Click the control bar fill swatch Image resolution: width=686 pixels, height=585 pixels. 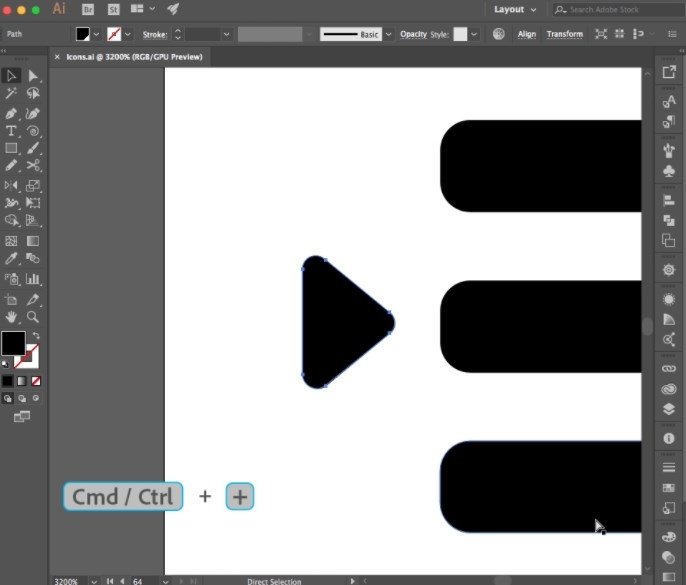pos(83,34)
